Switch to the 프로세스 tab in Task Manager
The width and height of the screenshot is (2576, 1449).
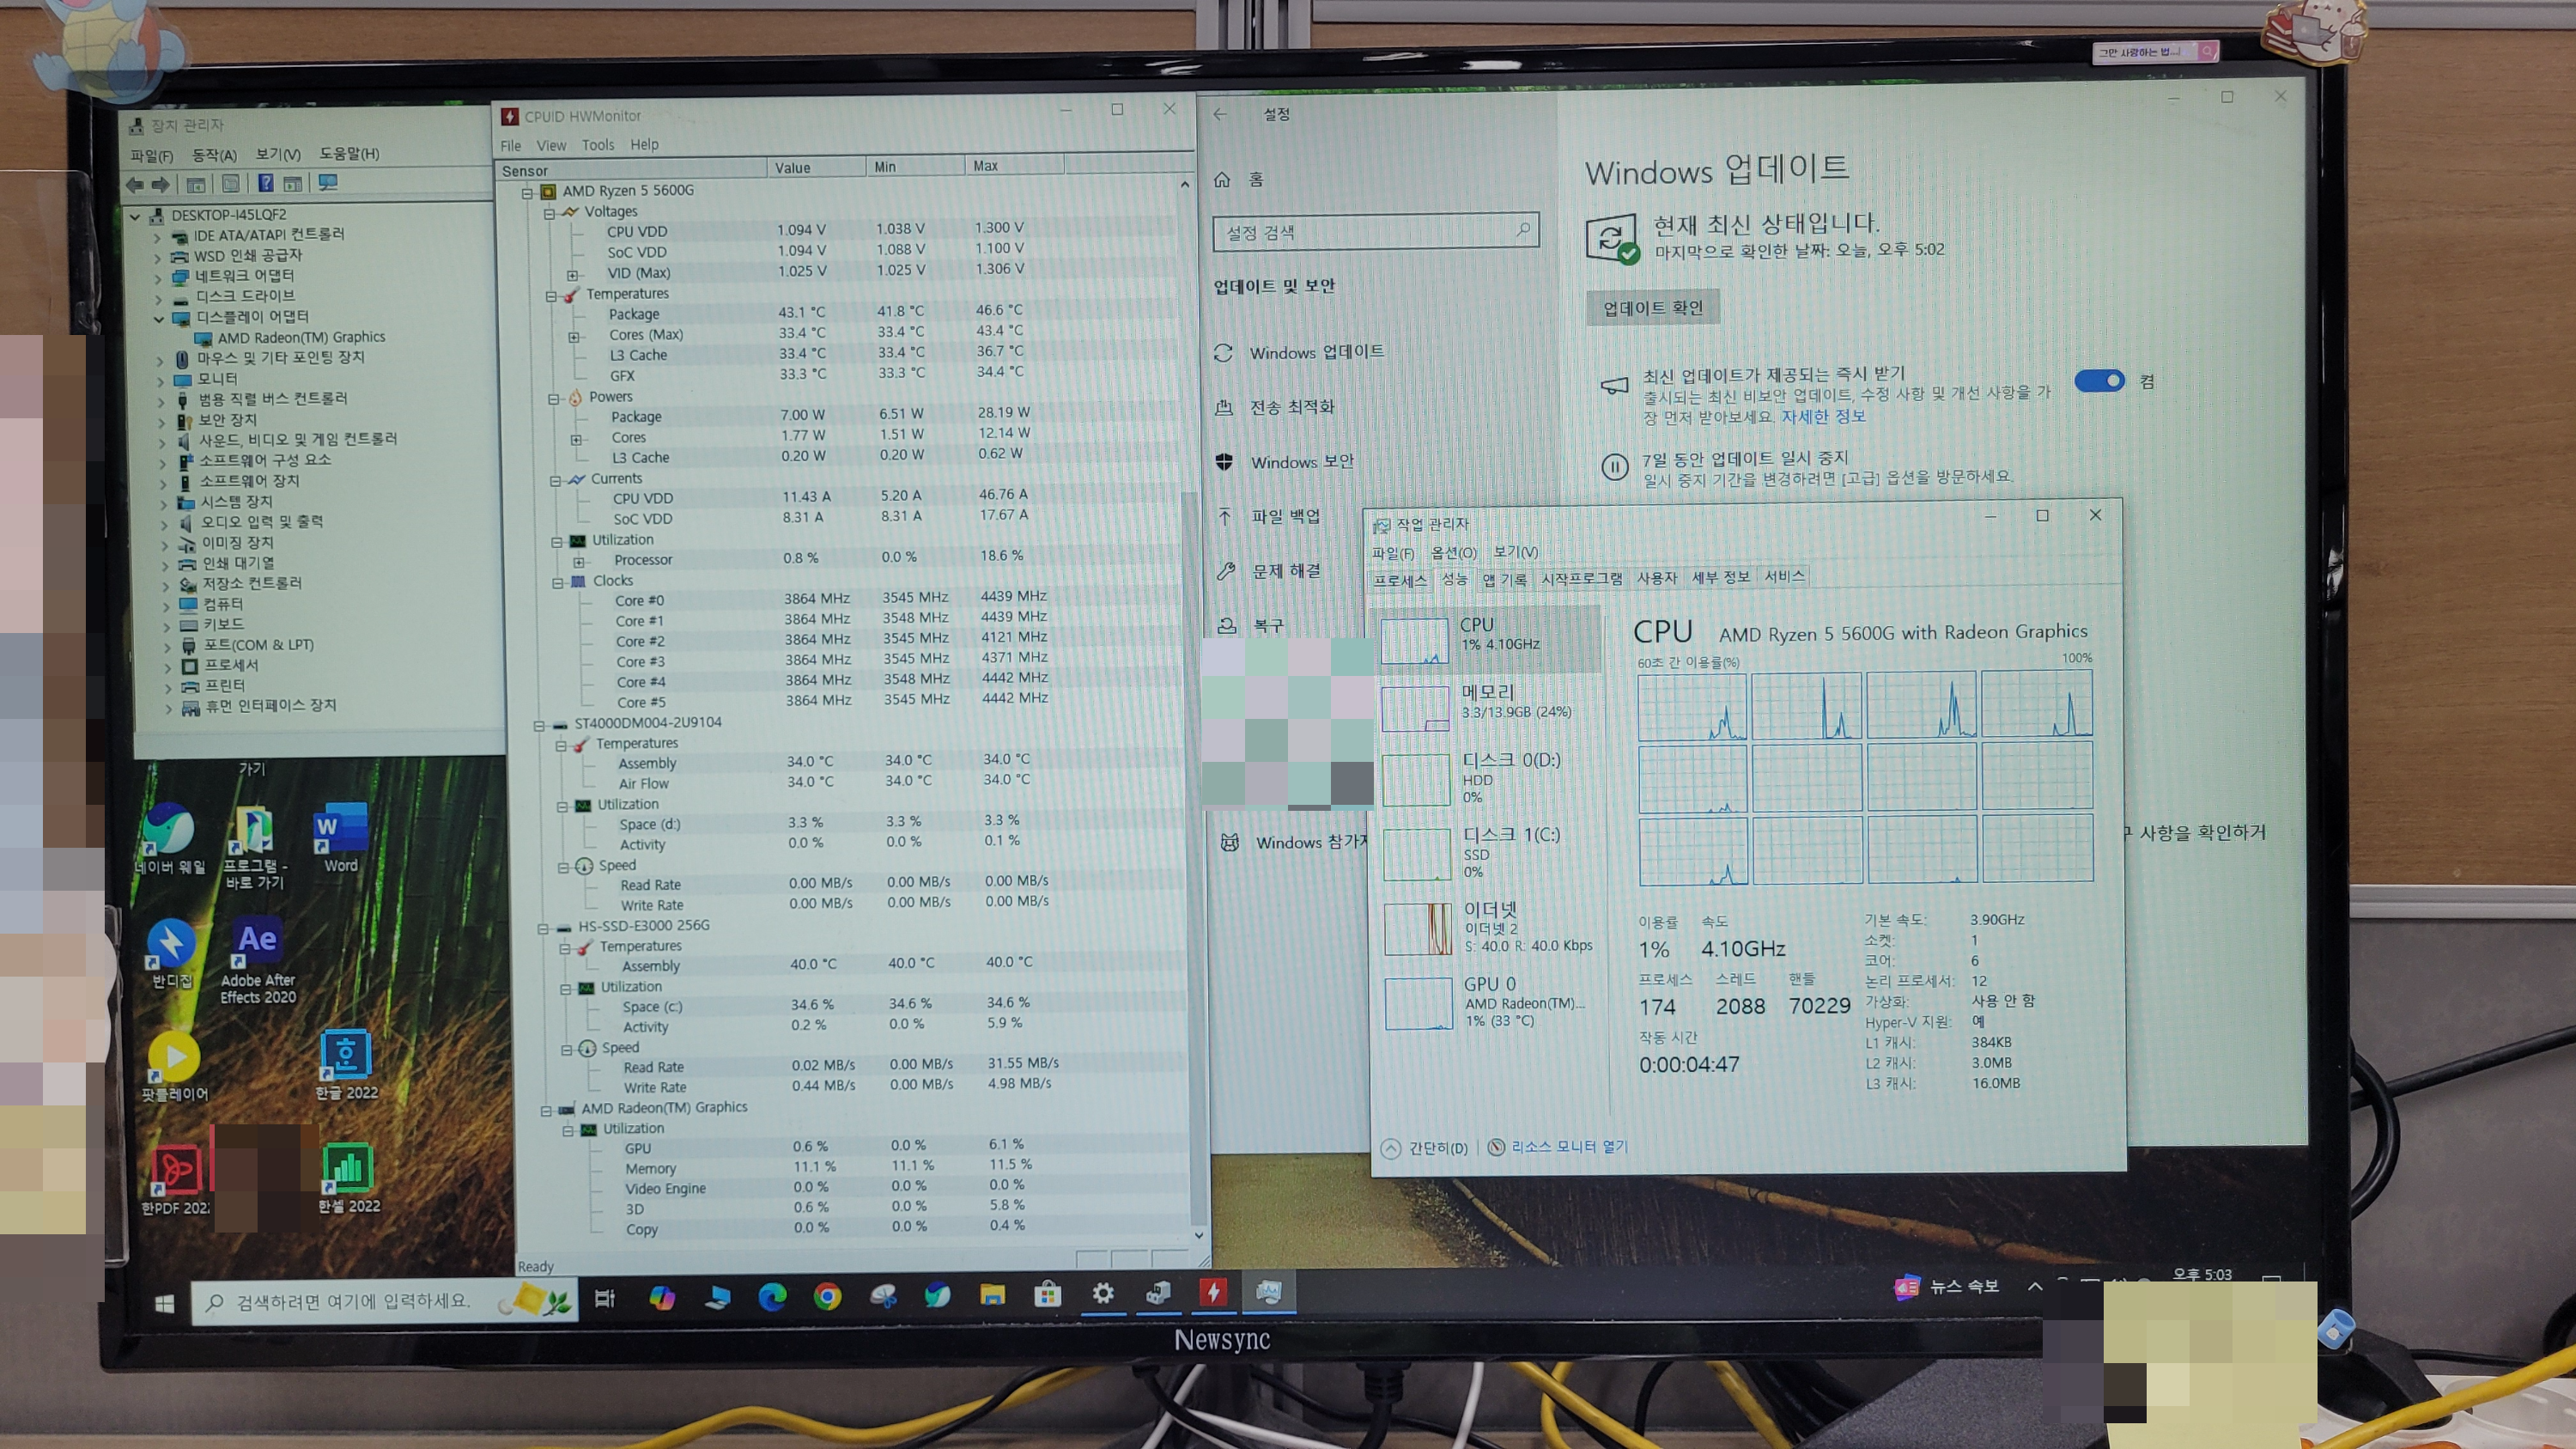(1400, 580)
